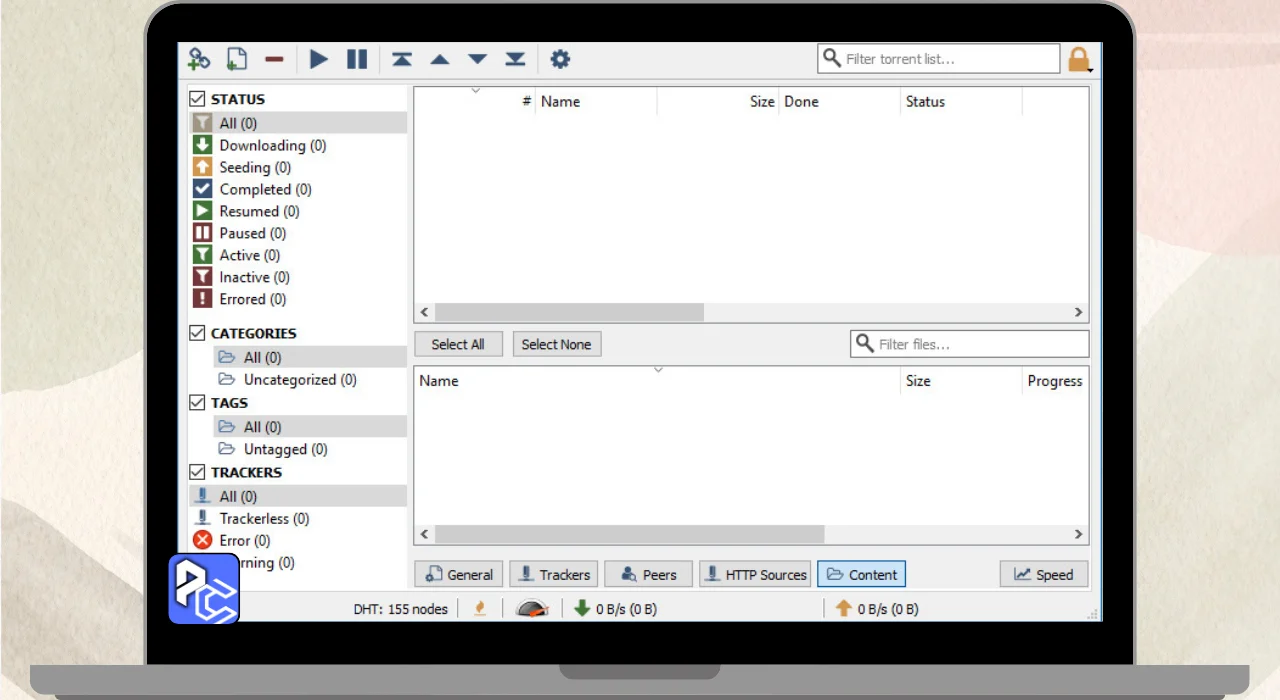Image resolution: width=1280 pixels, height=700 pixels.
Task: Move torrent to bottom of queue
Action: click(515, 59)
